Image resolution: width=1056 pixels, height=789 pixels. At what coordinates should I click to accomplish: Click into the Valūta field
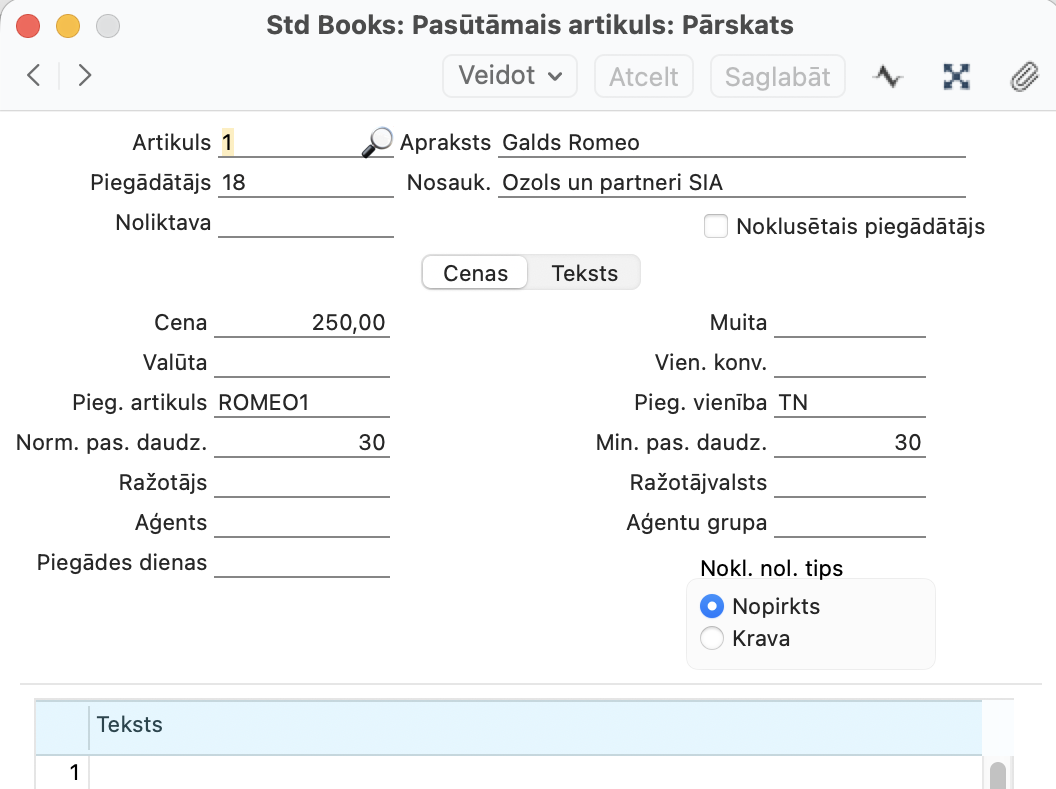tap(302, 363)
